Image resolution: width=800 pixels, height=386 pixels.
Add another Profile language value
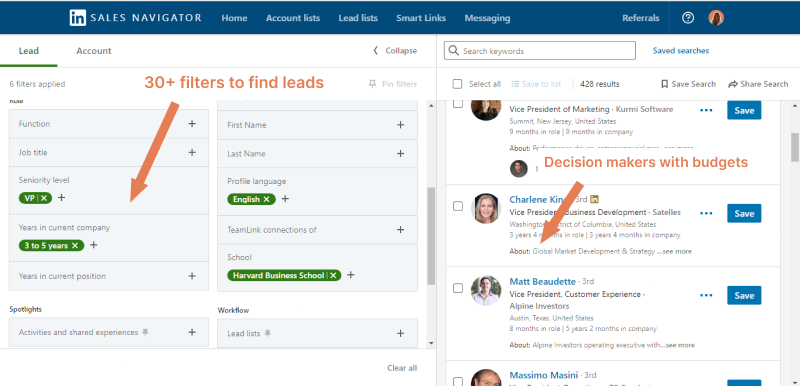pyautogui.click(x=285, y=199)
